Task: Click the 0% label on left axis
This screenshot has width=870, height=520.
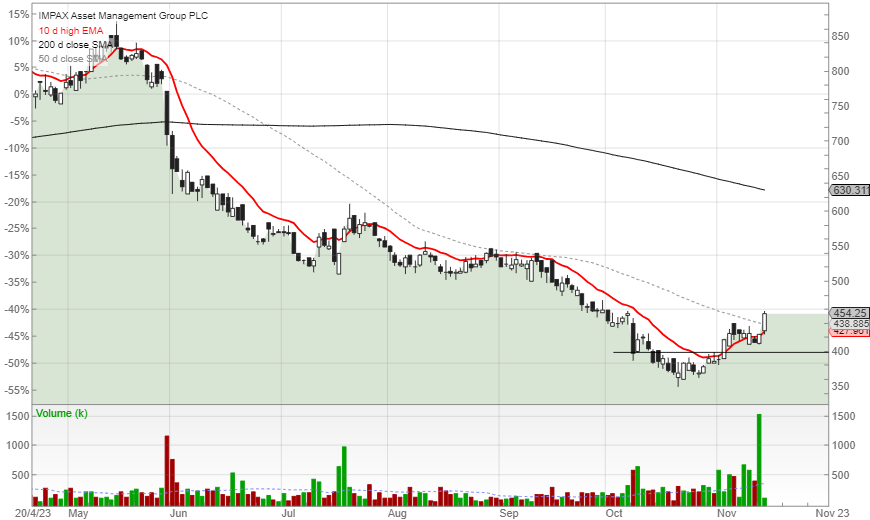Action: [x=22, y=94]
